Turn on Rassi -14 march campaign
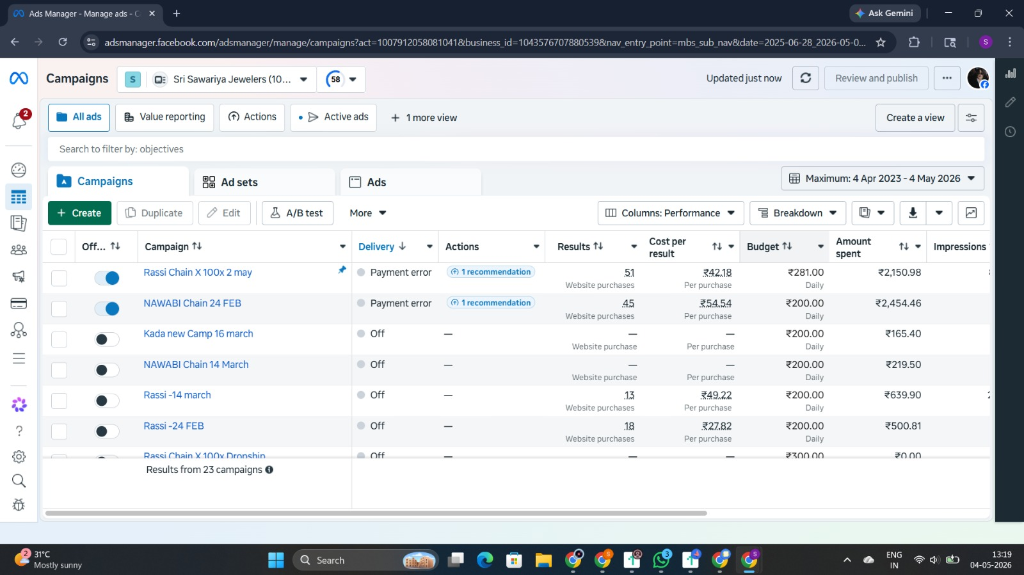This screenshot has width=1024, height=575. coord(106,401)
